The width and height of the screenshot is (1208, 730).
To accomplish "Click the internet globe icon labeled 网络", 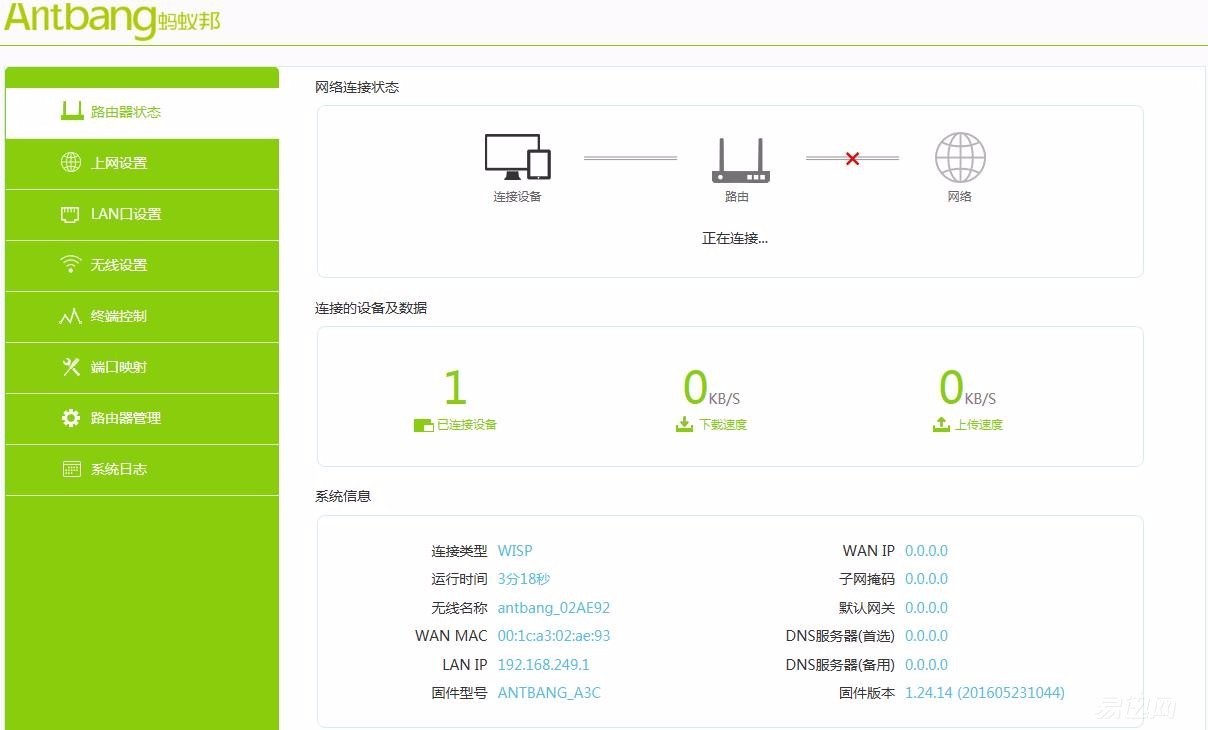I will 960,158.
